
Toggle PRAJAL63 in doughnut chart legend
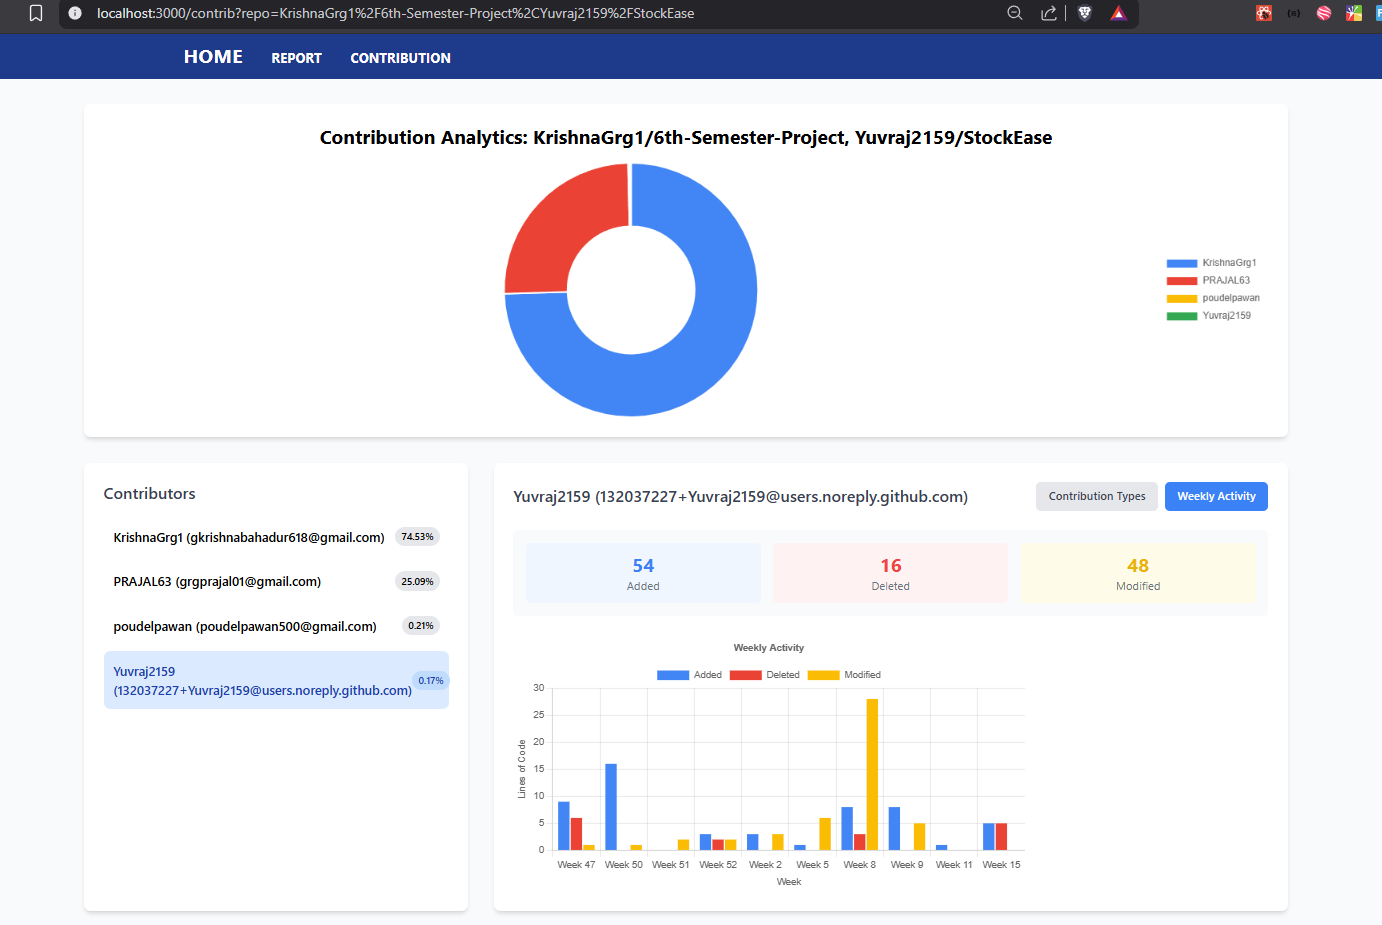click(x=1208, y=280)
